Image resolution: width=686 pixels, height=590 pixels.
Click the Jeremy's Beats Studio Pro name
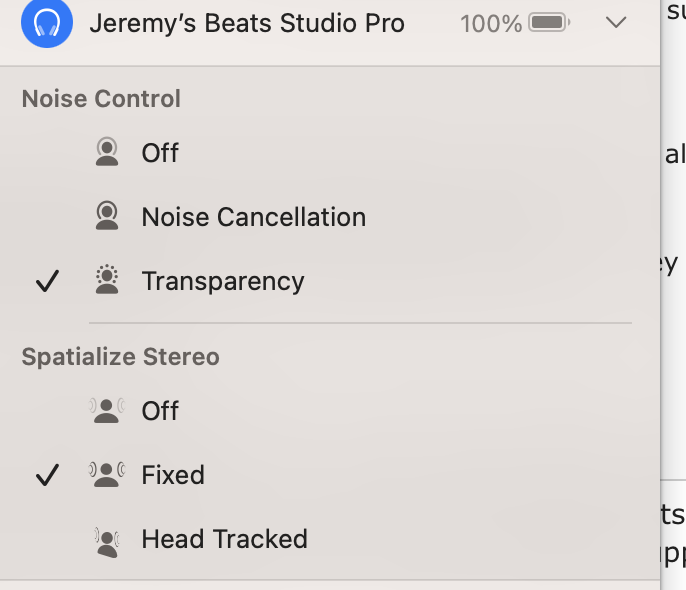[x=247, y=23]
